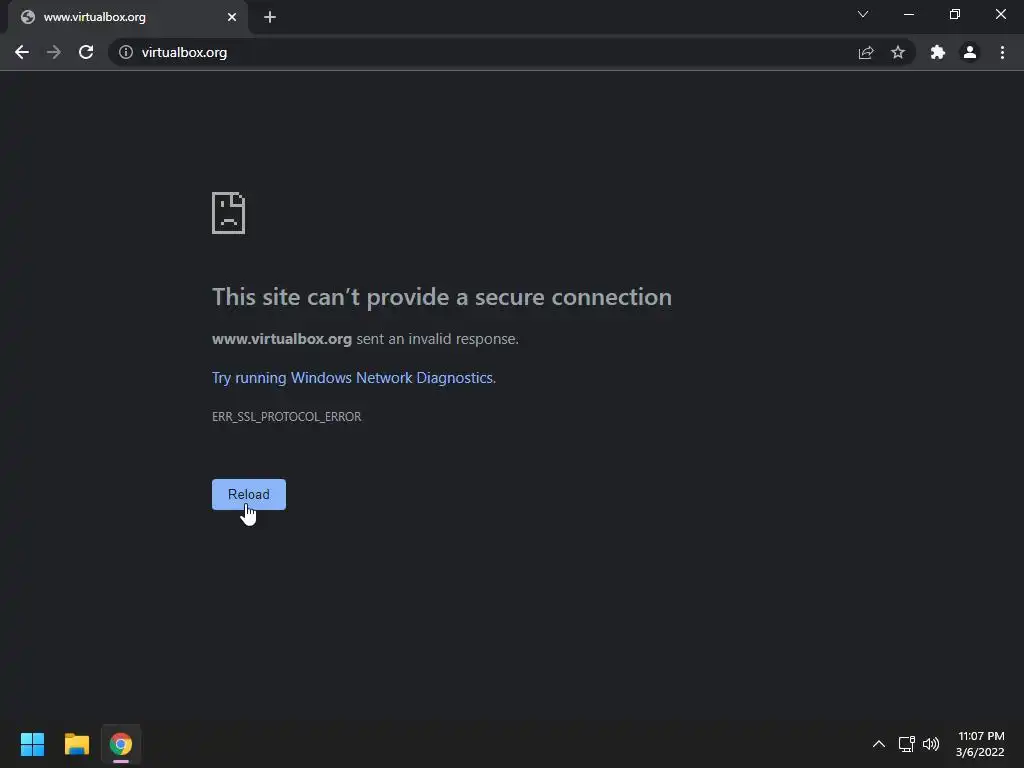View site information icon beside virtualbox.org
The width and height of the screenshot is (1024, 768).
pos(126,52)
